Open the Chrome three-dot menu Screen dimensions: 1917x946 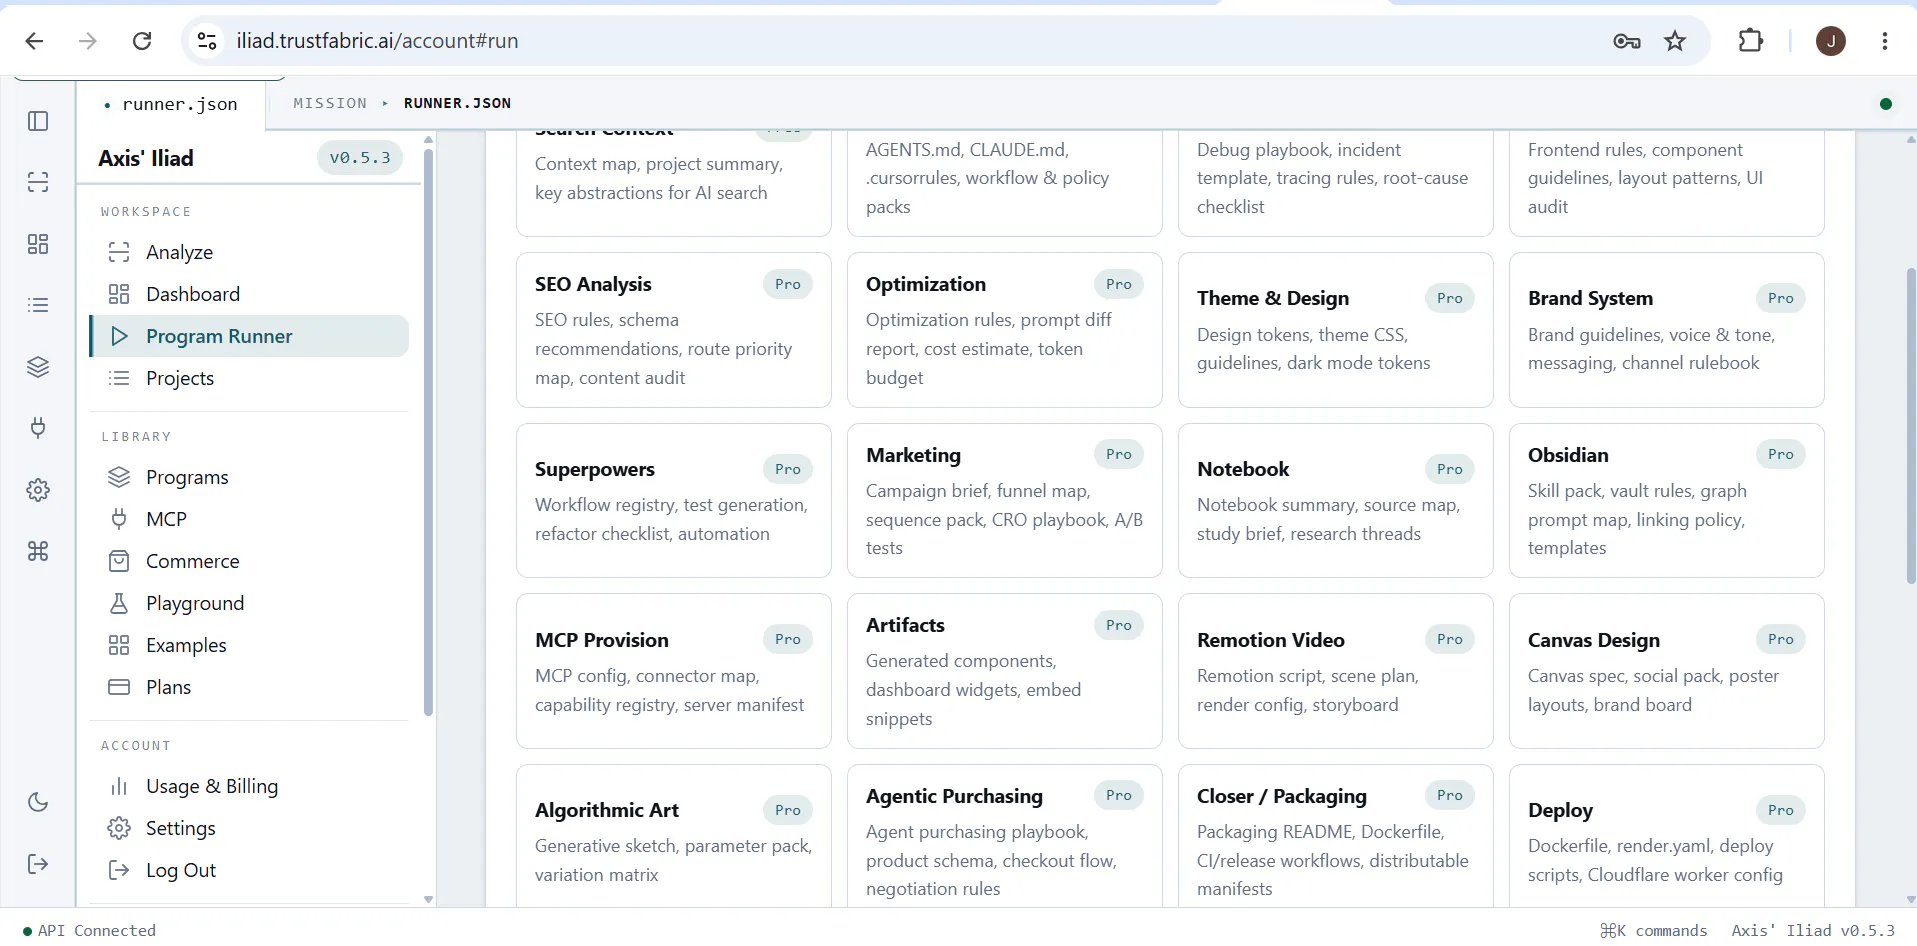pos(1885,41)
